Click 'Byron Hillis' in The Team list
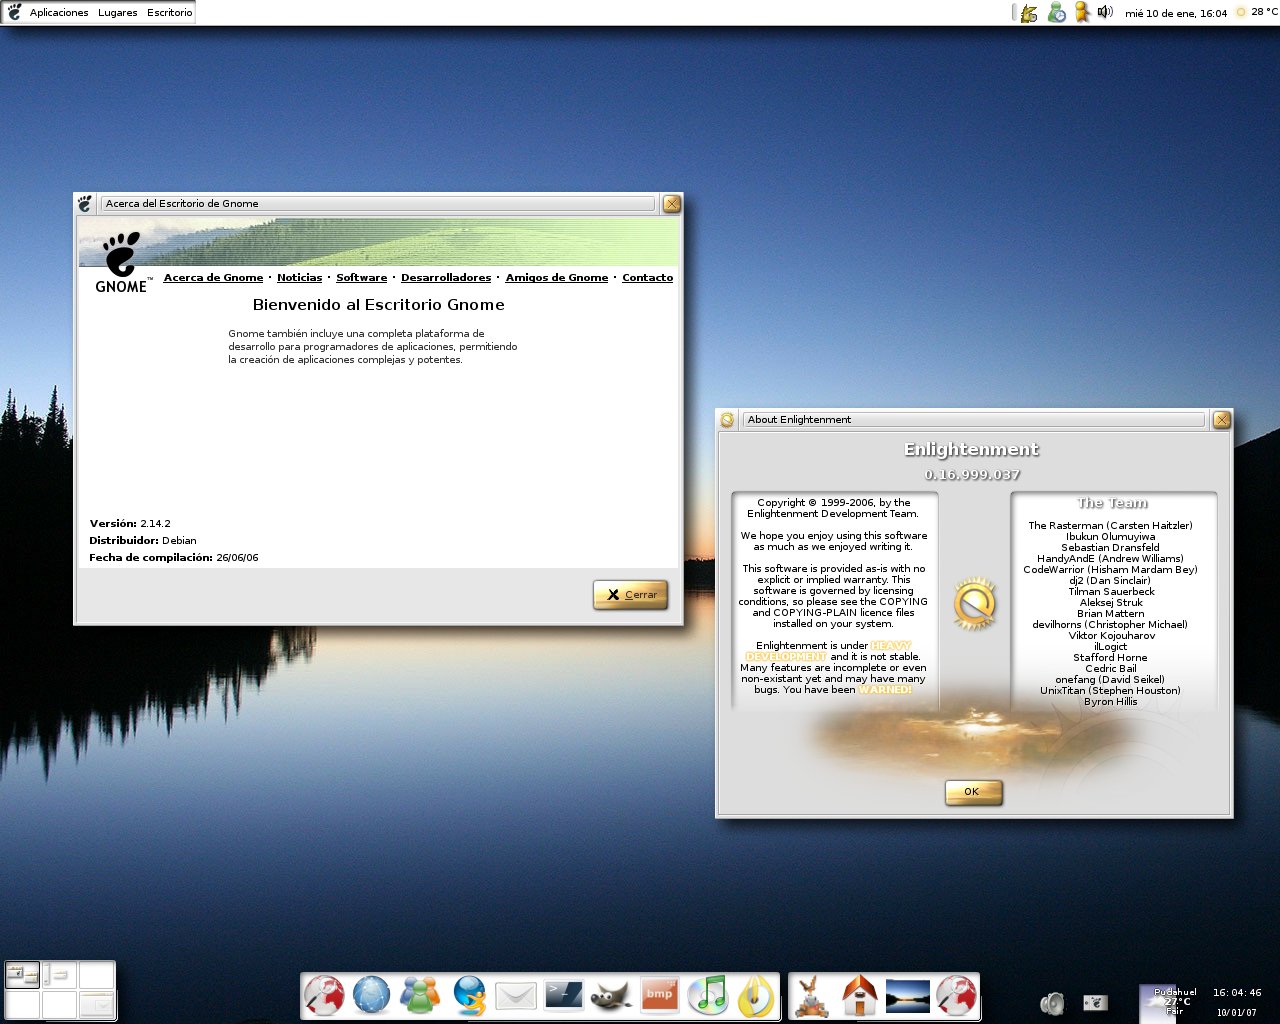 point(1110,702)
